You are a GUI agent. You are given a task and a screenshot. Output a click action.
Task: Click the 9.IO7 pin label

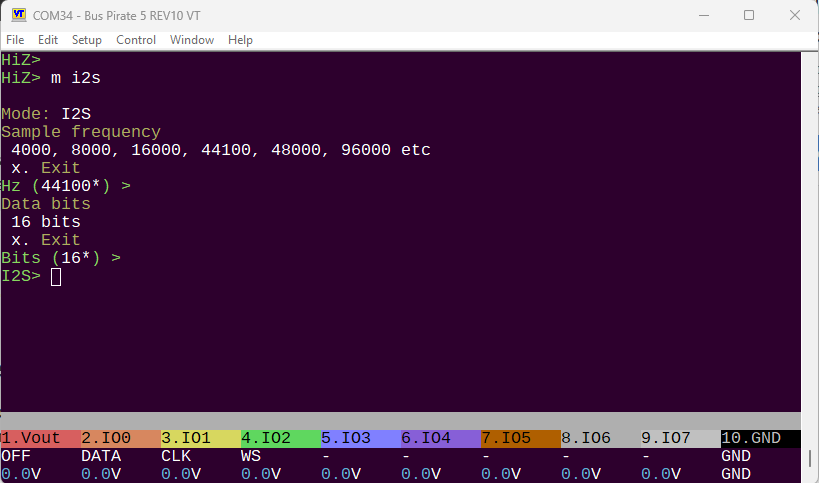(681, 438)
